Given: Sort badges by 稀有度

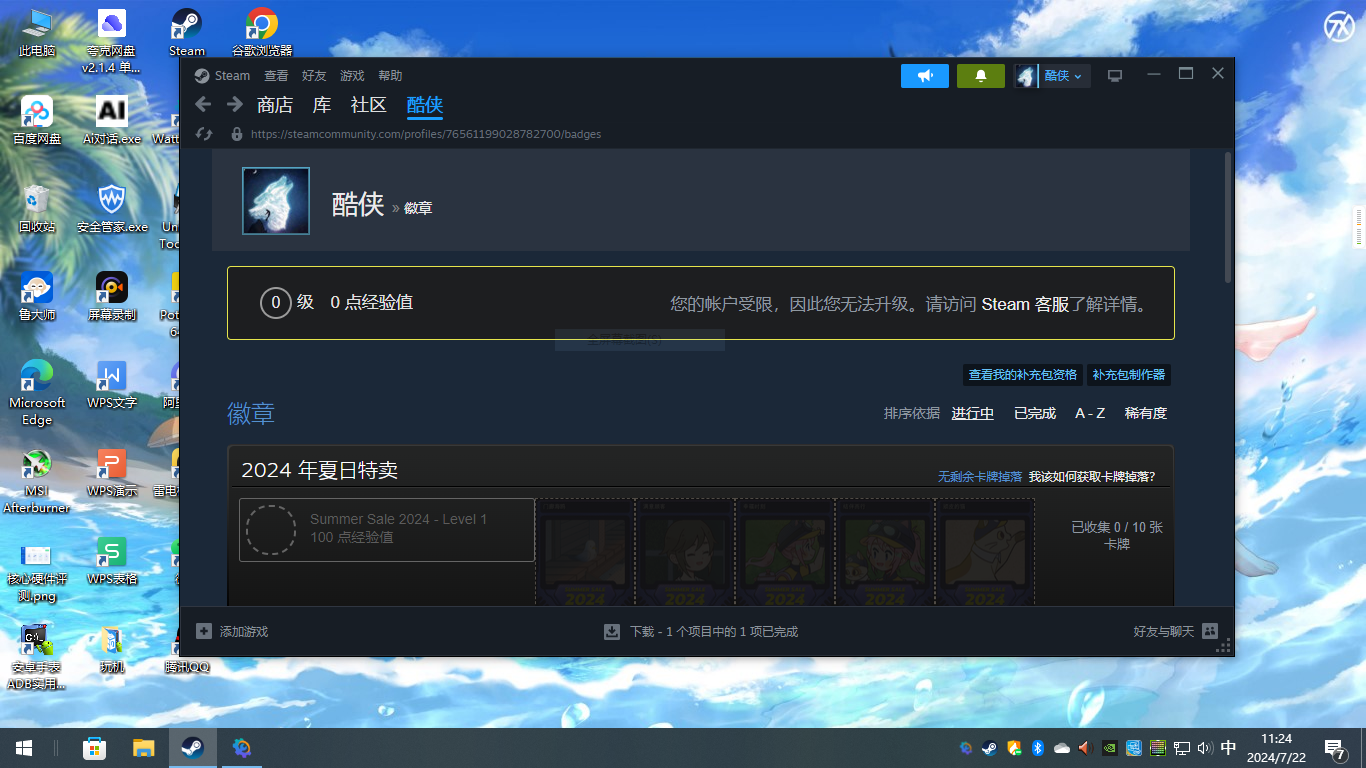Looking at the screenshot, I should tap(1146, 413).
